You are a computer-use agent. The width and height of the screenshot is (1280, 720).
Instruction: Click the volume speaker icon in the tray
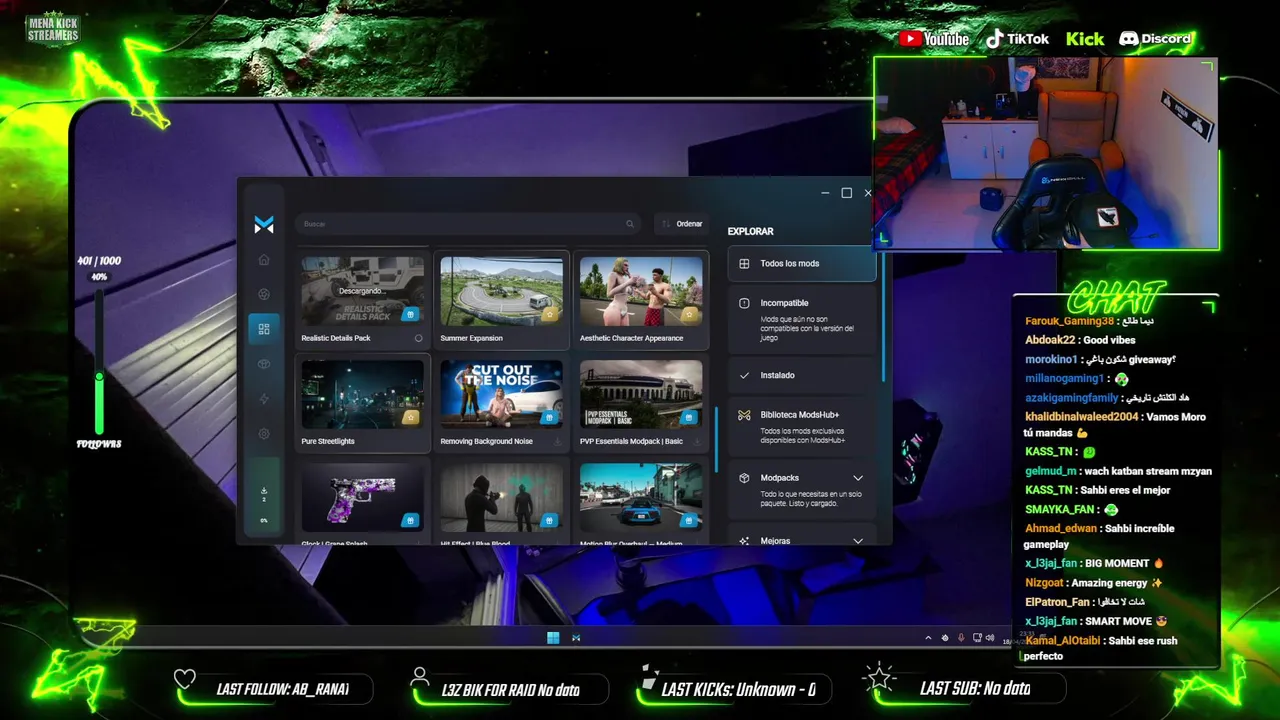(990, 638)
